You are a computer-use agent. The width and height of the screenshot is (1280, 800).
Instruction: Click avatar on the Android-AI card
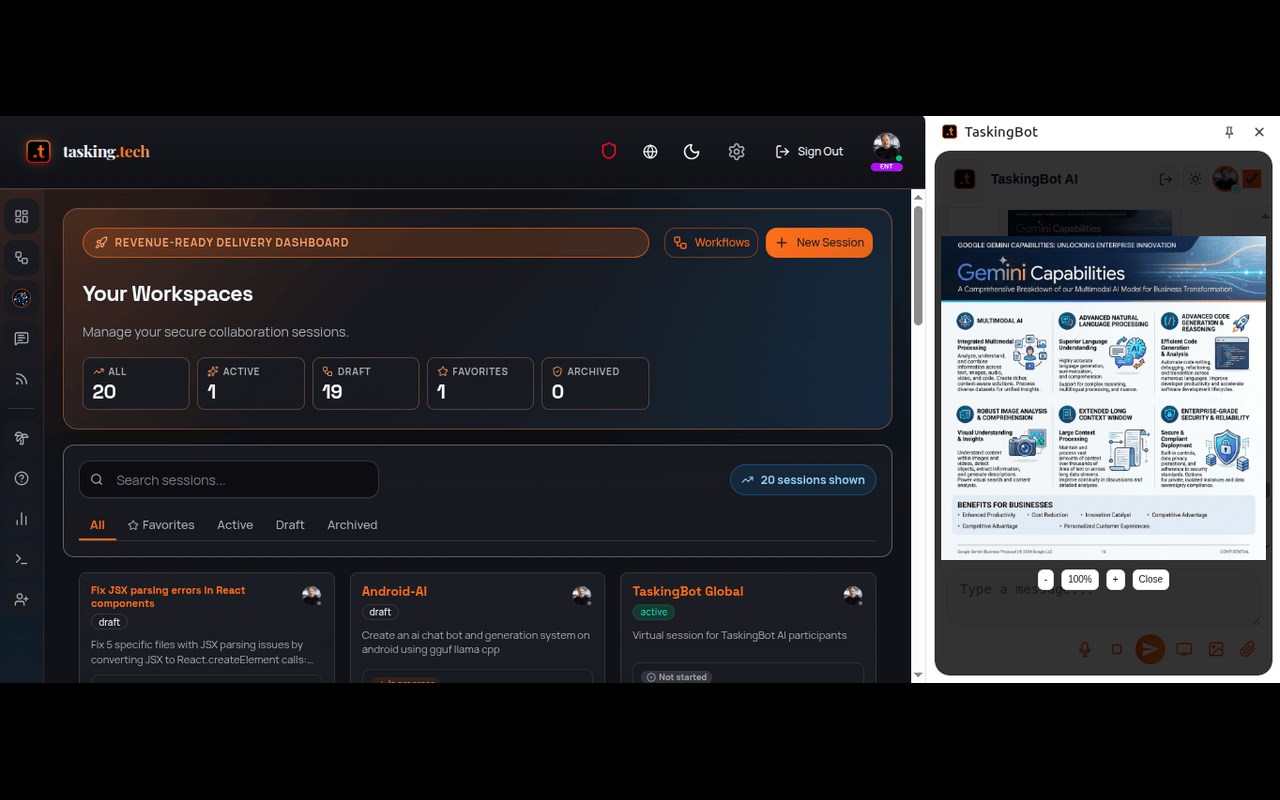[x=582, y=596]
